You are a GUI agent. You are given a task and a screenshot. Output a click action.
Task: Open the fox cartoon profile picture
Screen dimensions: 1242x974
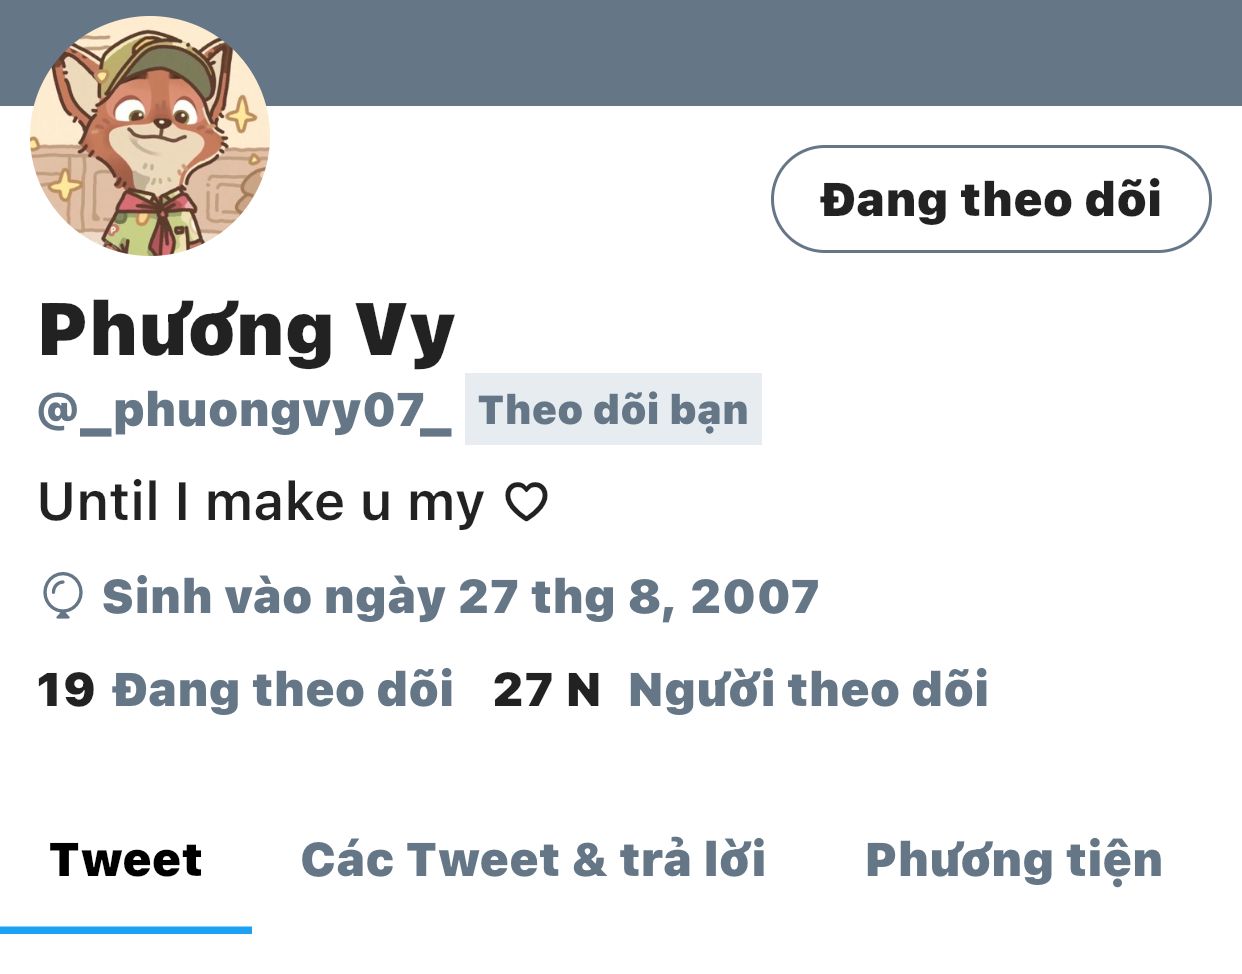(150, 135)
